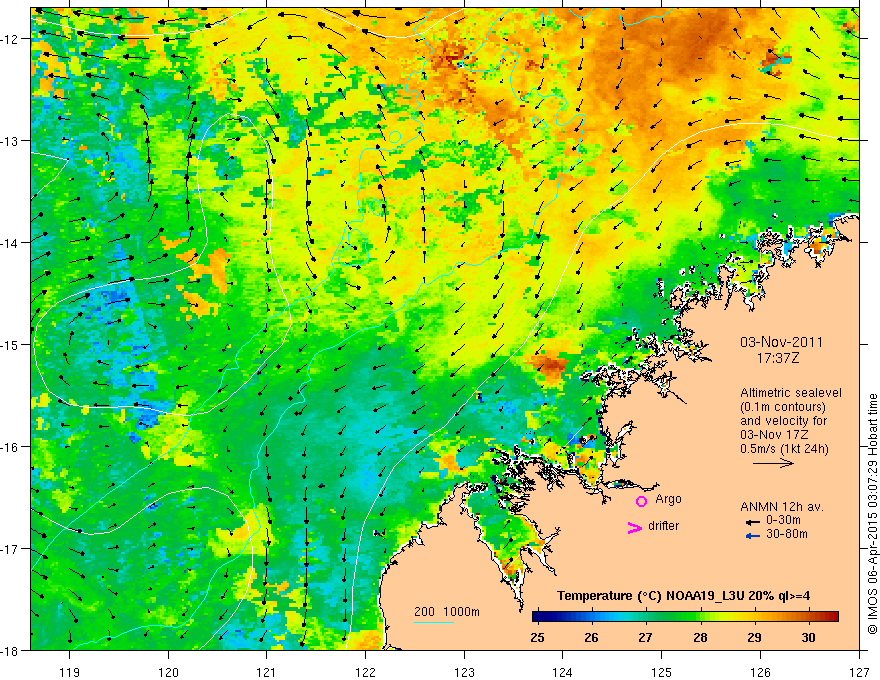Click the '30-80m' depth label
This screenshot has width=880, height=680.
pyautogui.click(x=787, y=534)
